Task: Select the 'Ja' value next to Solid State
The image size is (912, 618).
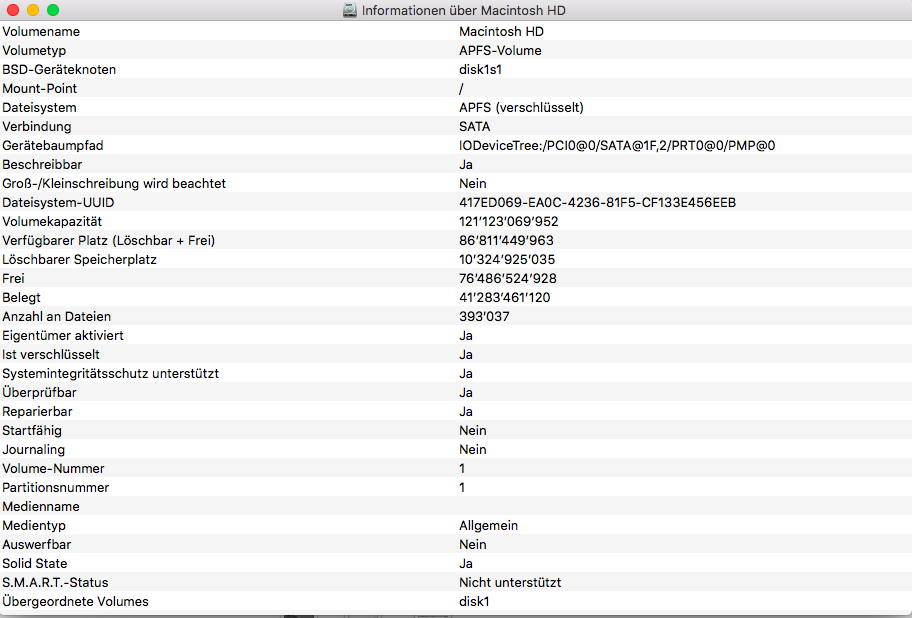Action: click(x=465, y=563)
